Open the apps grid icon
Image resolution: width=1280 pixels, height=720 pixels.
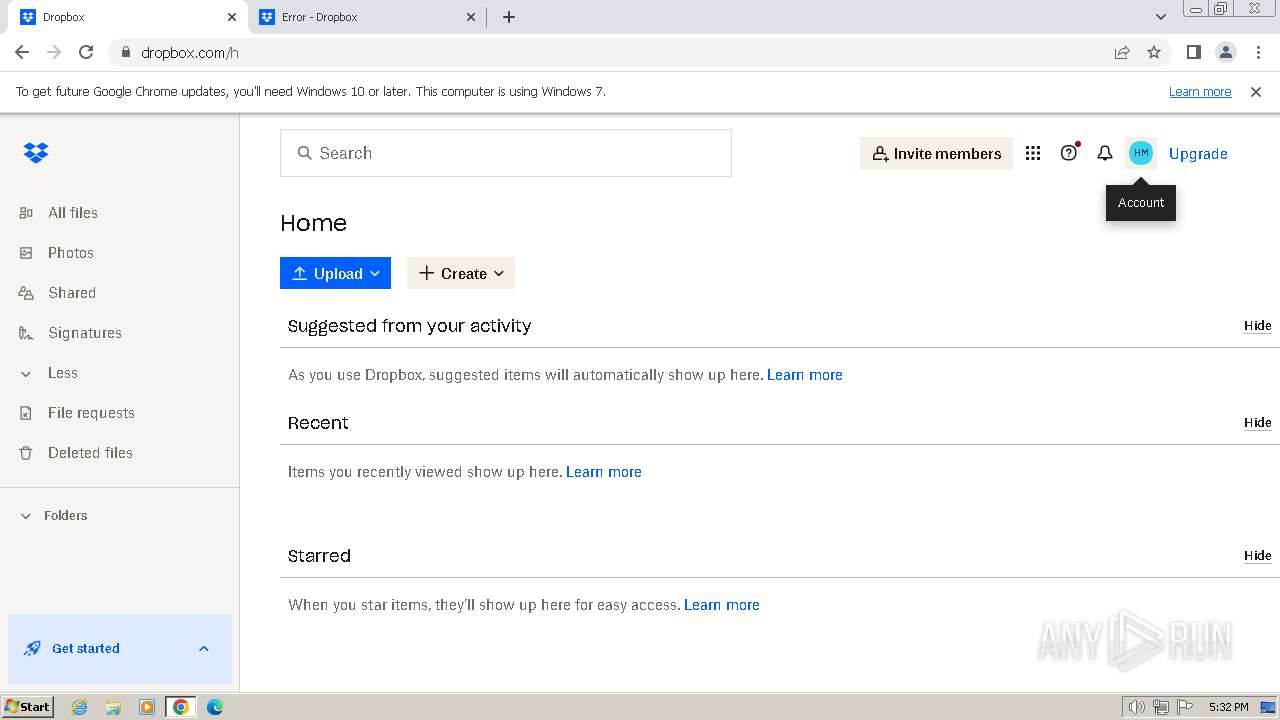click(x=1033, y=153)
